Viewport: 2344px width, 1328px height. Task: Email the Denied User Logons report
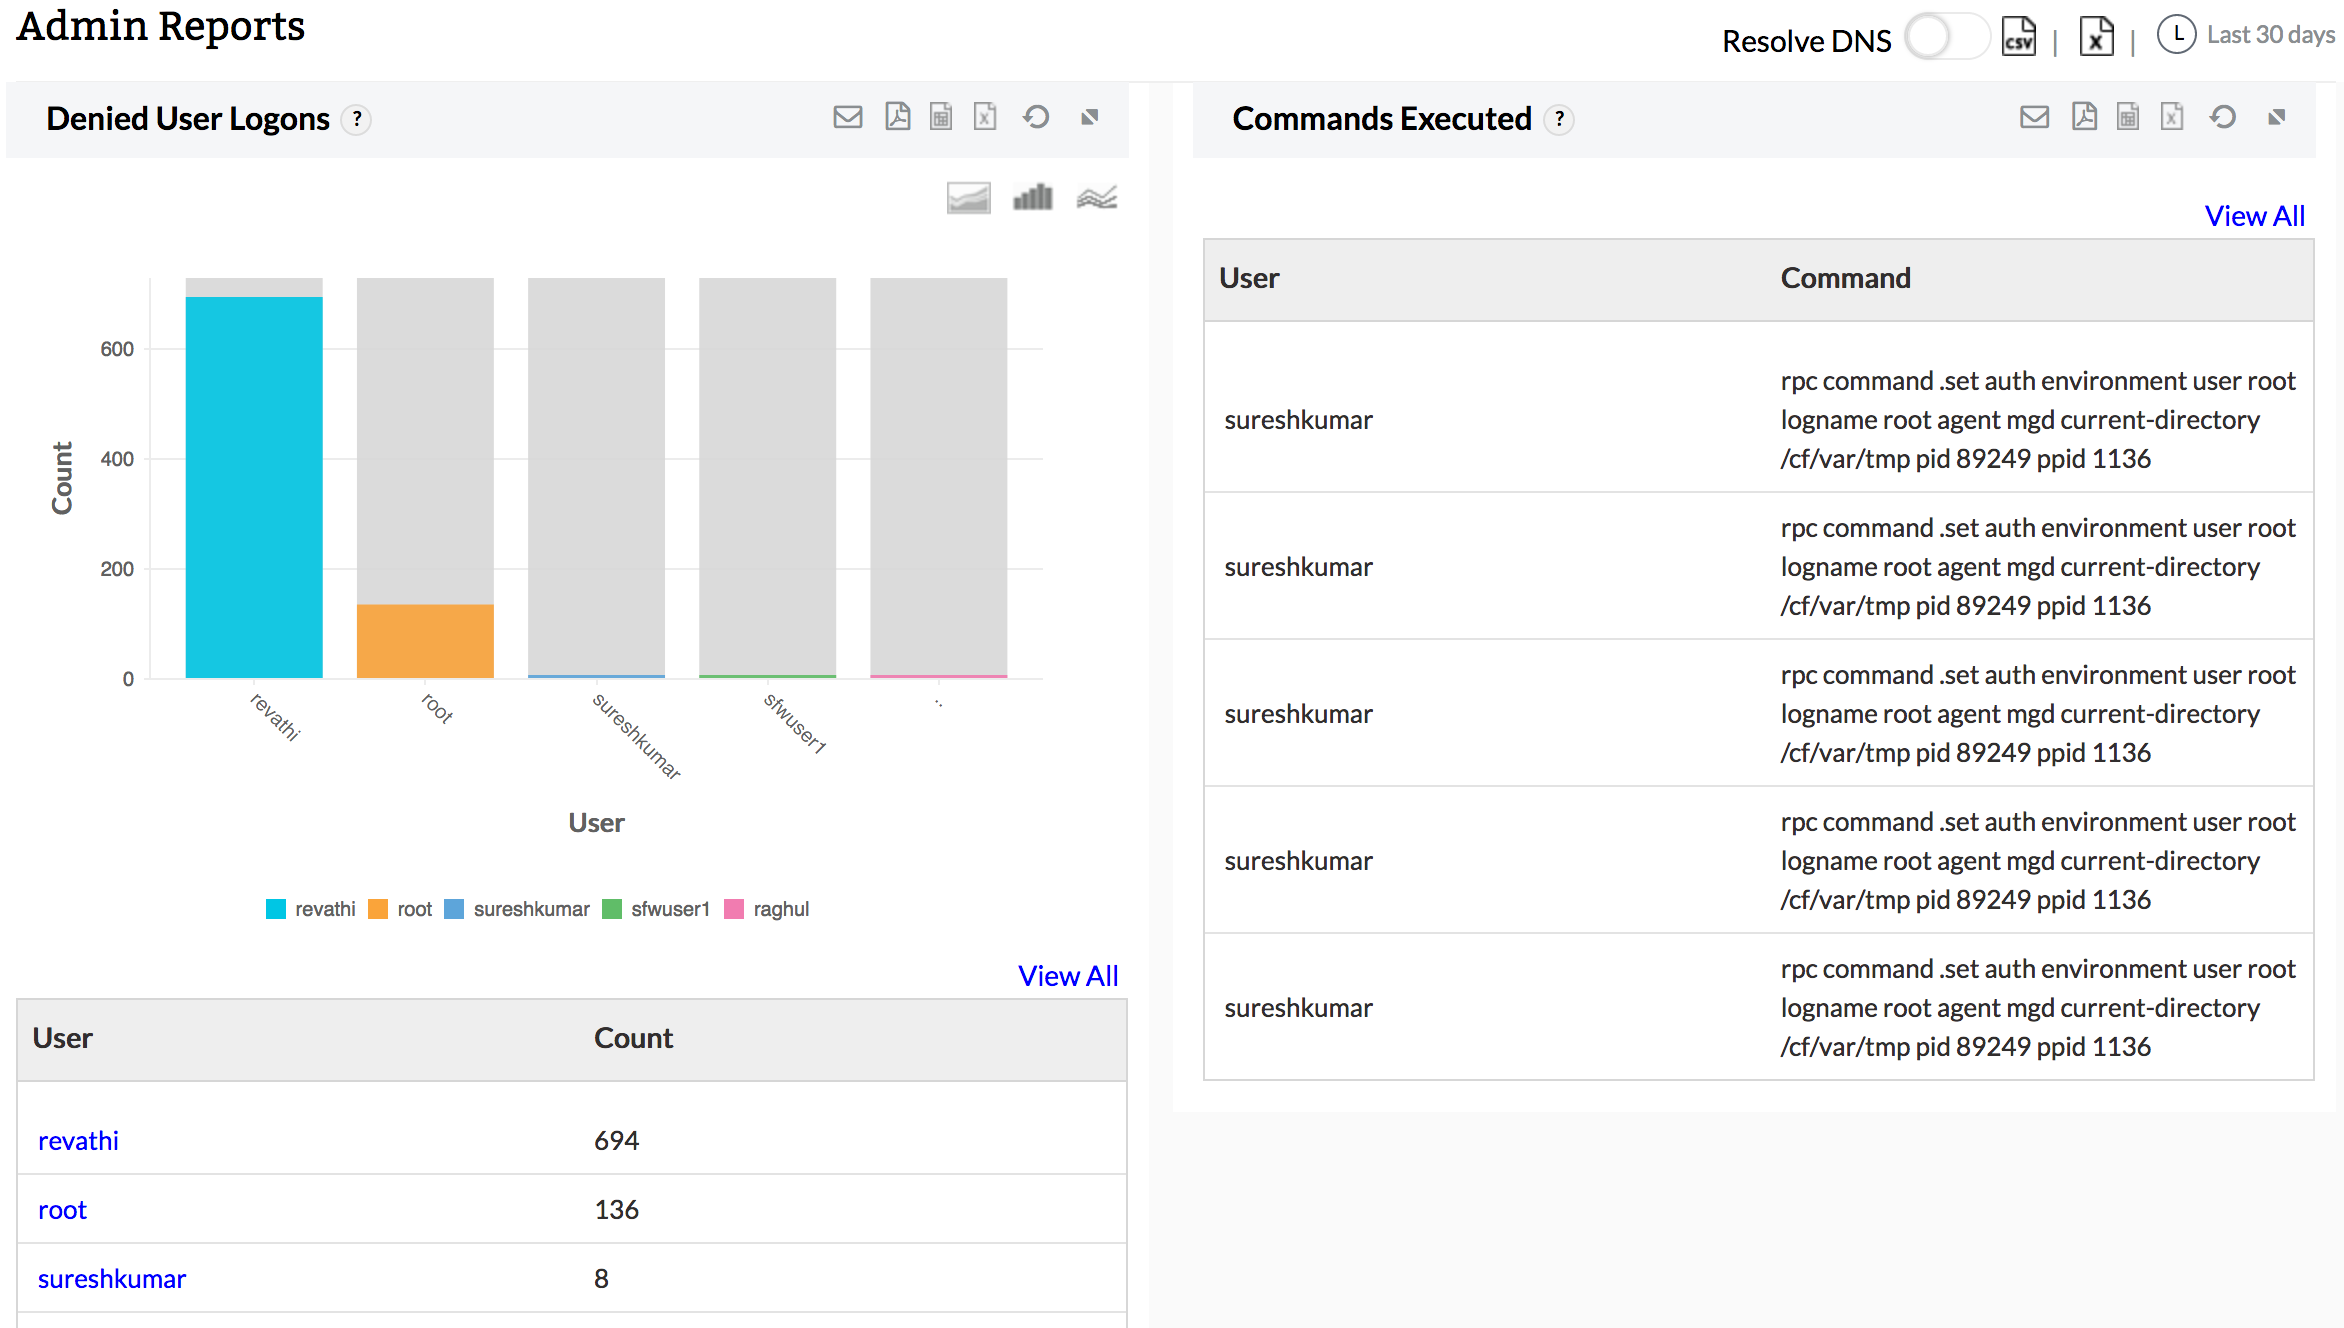click(x=847, y=118)
